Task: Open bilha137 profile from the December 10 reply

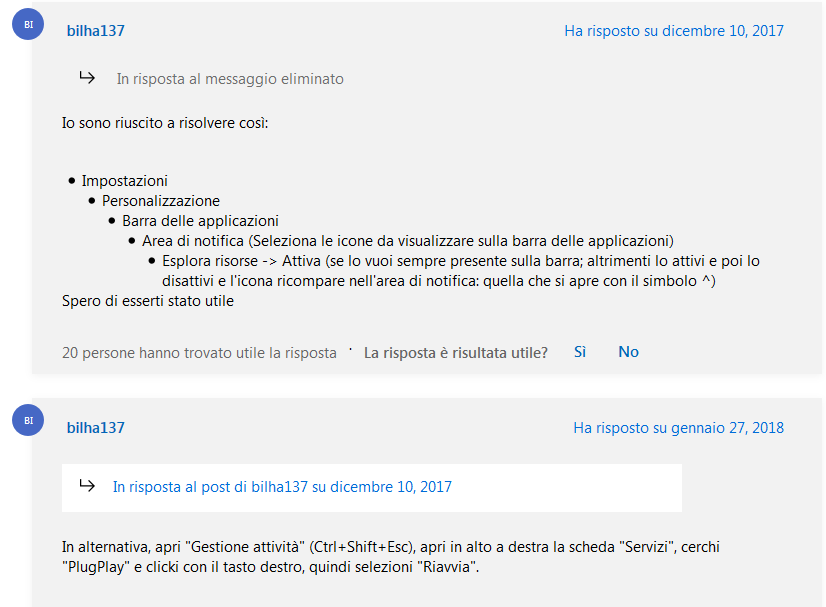Action: click(96, 31)
